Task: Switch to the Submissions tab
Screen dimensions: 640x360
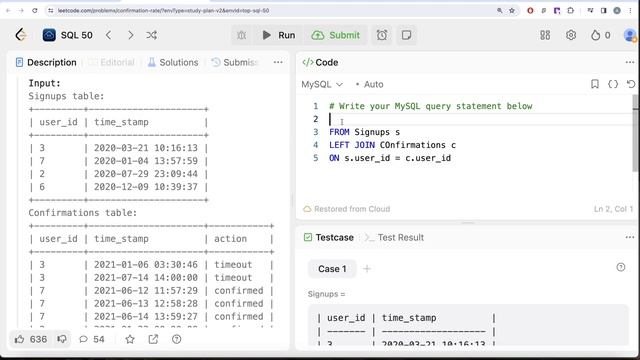Action: [x=235, y=62]
